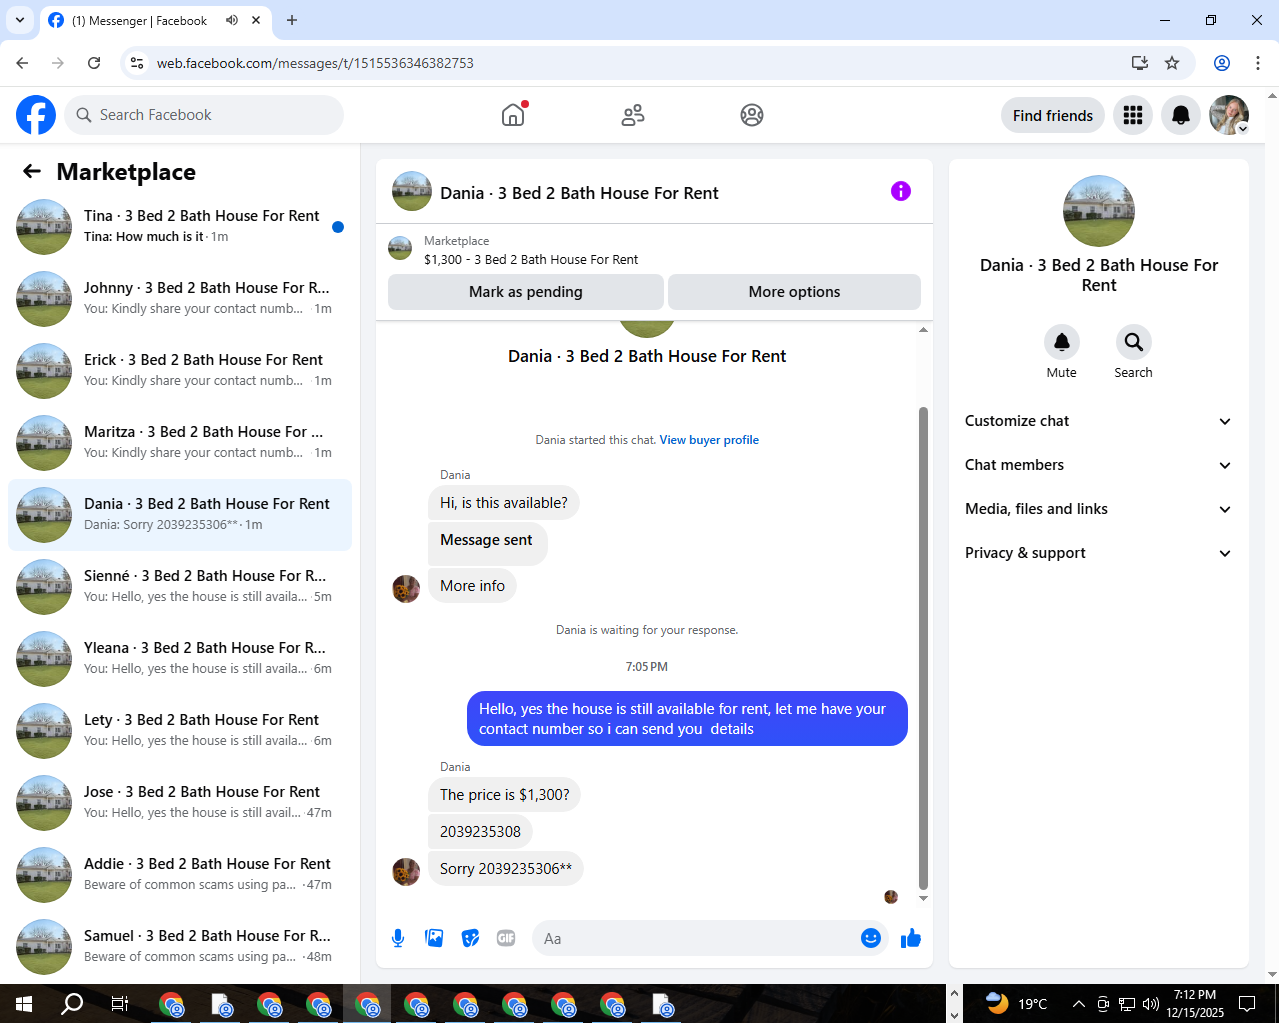This screenshot has height=1023, width=1279.
Task: Open Task View on the taskbar
Action: (x=120, y=1003)
